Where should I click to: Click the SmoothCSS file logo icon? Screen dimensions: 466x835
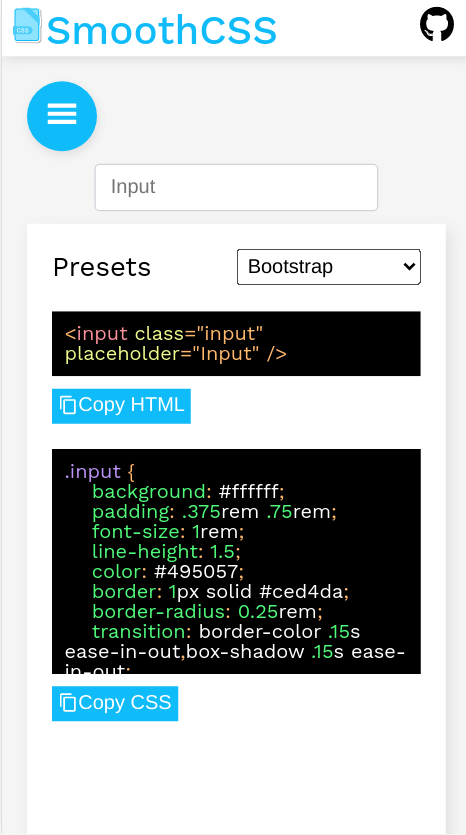pos(27,26)
